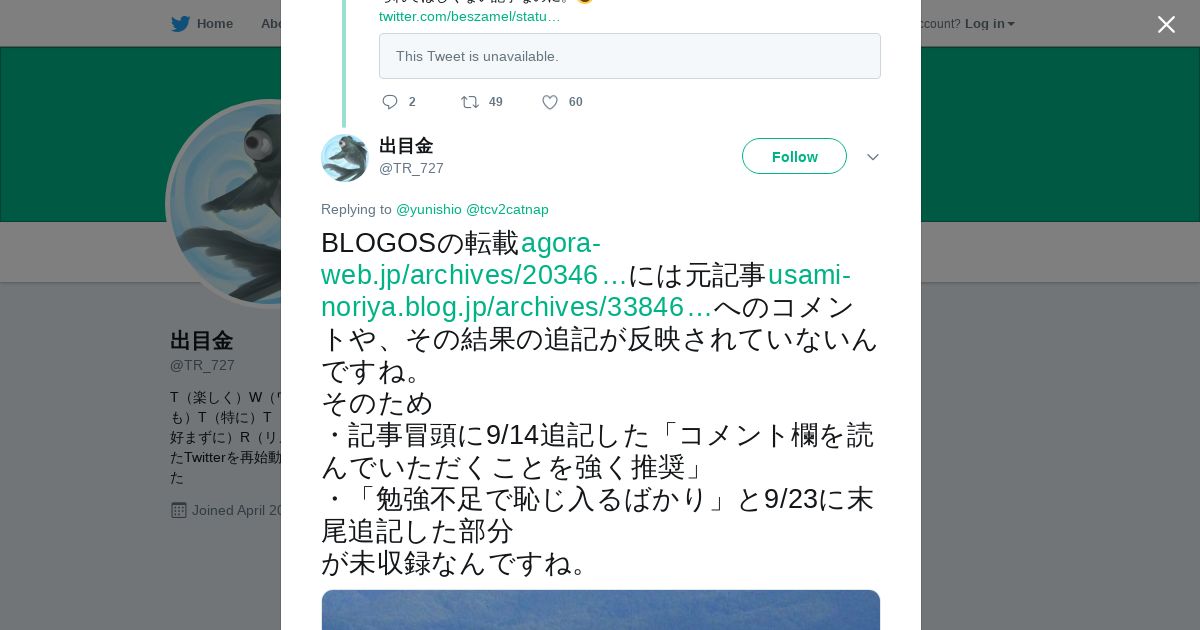Click the retweet arrows icon
Screen dimensions: 1200x630
pyautogui.click(x=469, y=102)
